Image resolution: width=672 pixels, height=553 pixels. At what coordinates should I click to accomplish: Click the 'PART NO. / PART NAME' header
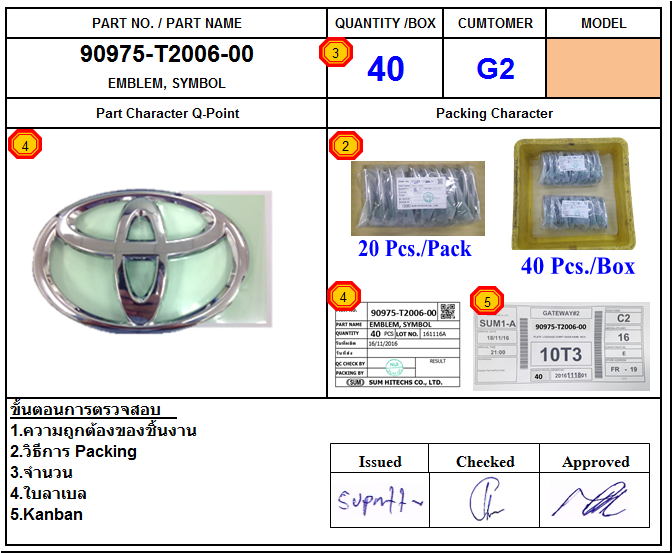click(x=167, y=23)
